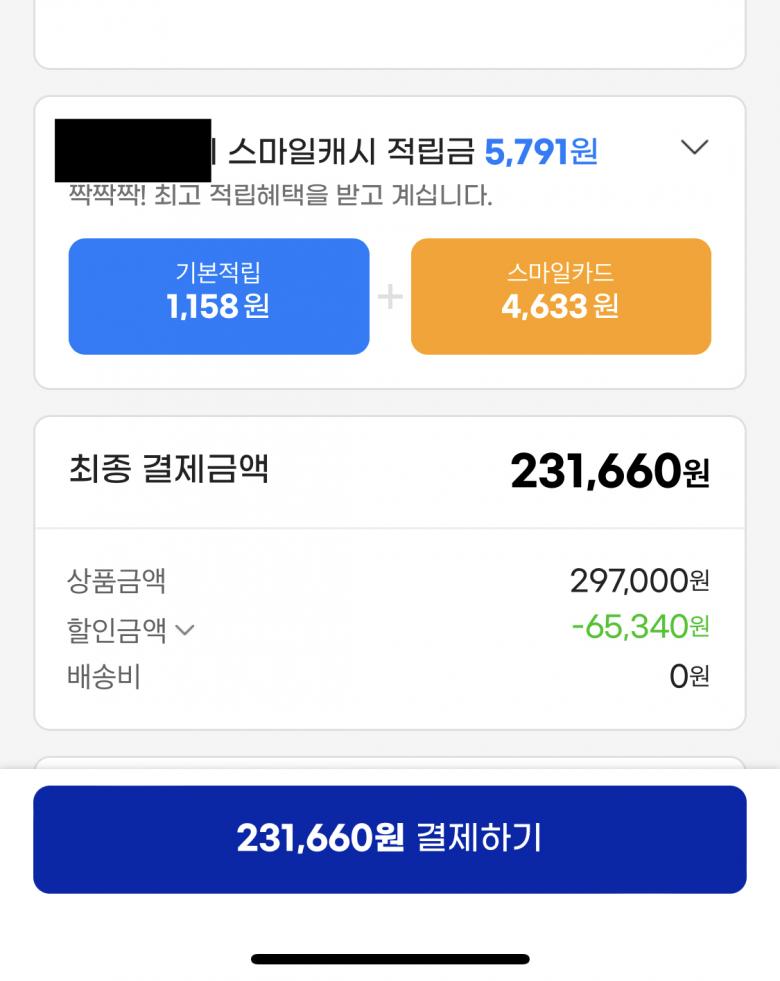Expand the 할인금액 details chevron
The image size is (780, 981).
[185, 630]
